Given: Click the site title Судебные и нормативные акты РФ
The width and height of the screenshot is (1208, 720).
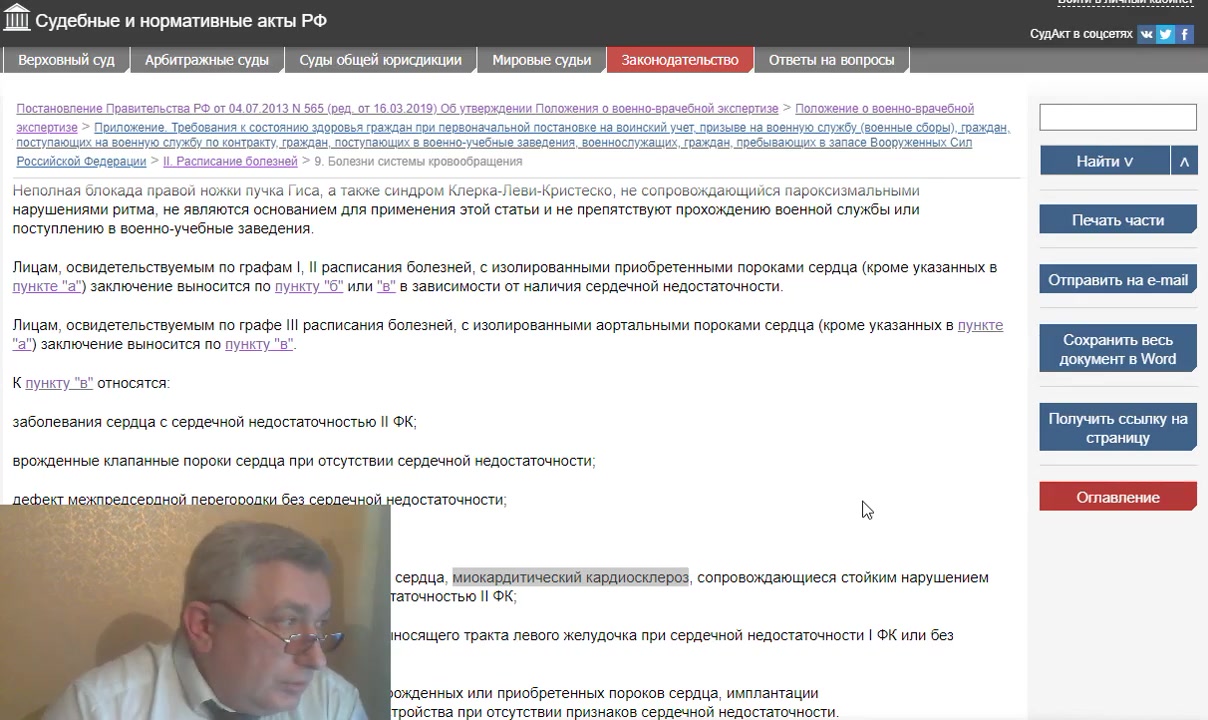Looking at the screenshot, I should [181, 21].
